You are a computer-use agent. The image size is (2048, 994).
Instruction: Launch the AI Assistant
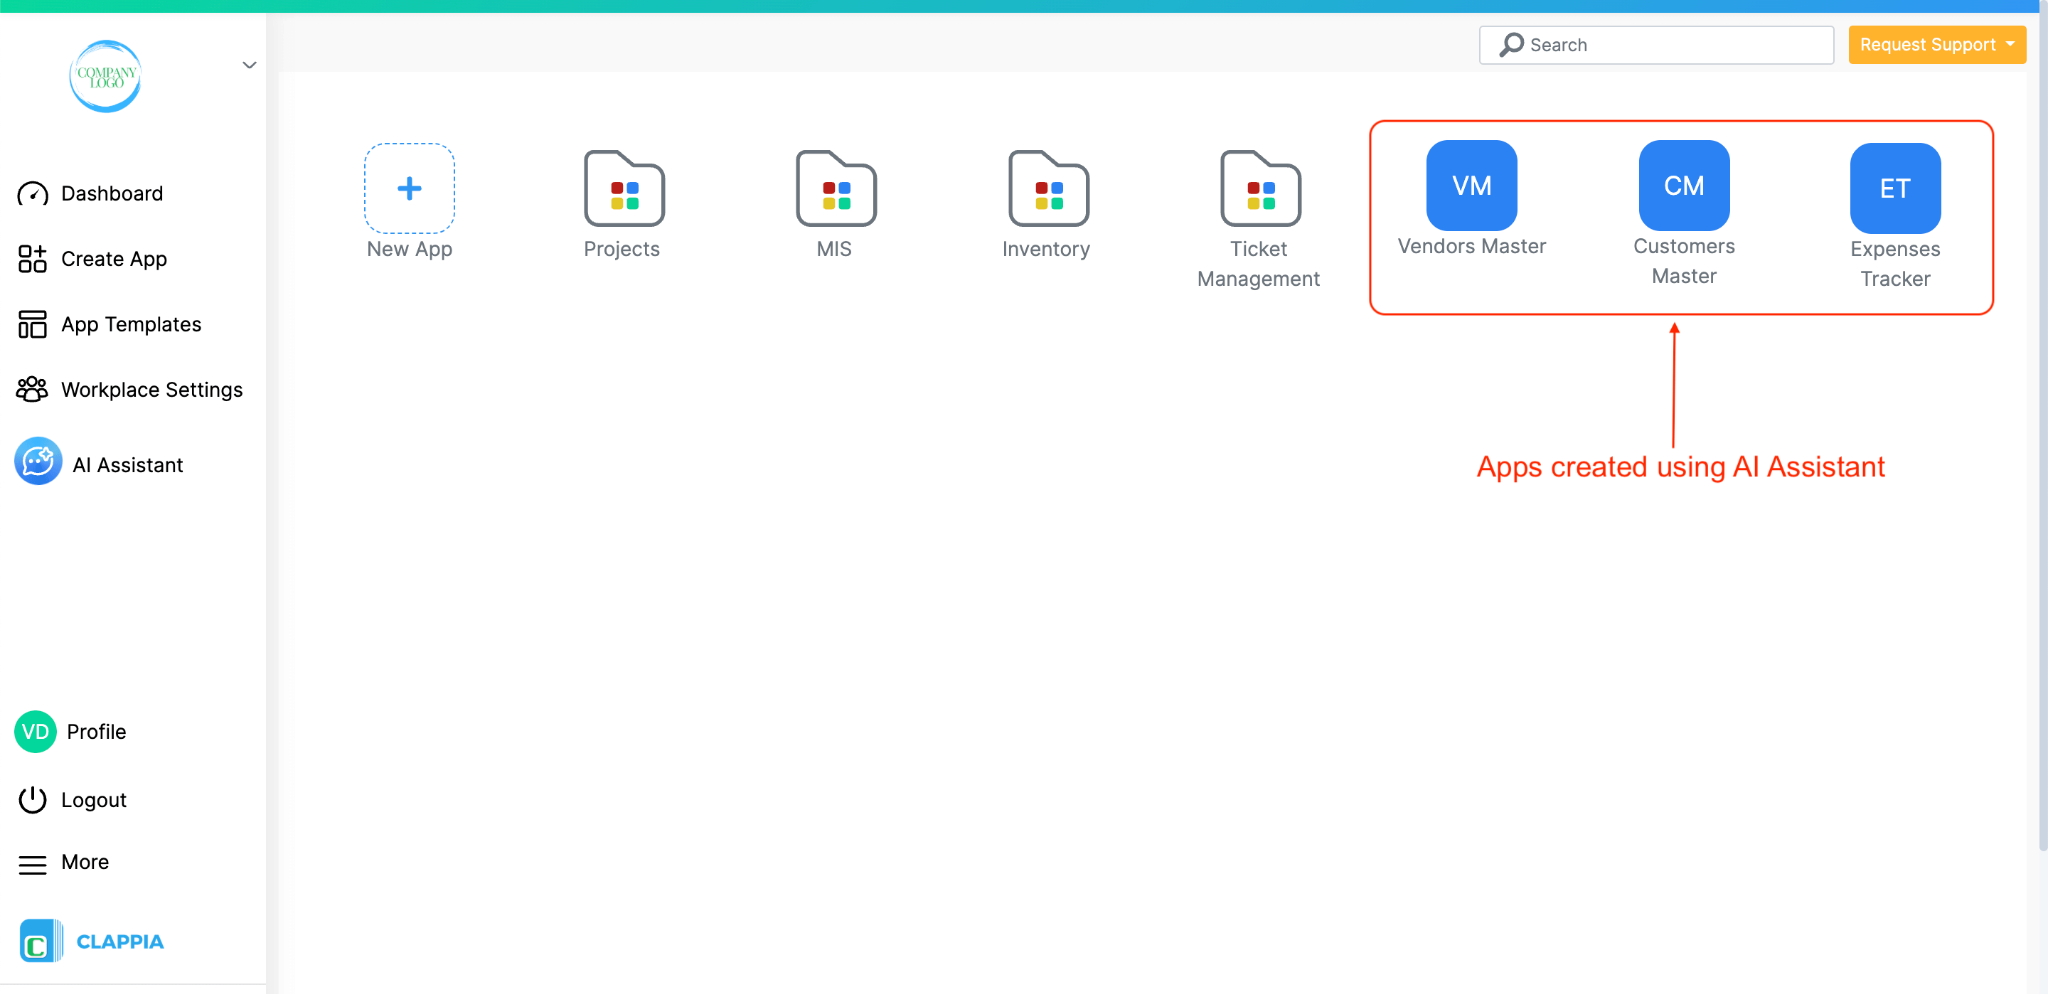point(127,463)
